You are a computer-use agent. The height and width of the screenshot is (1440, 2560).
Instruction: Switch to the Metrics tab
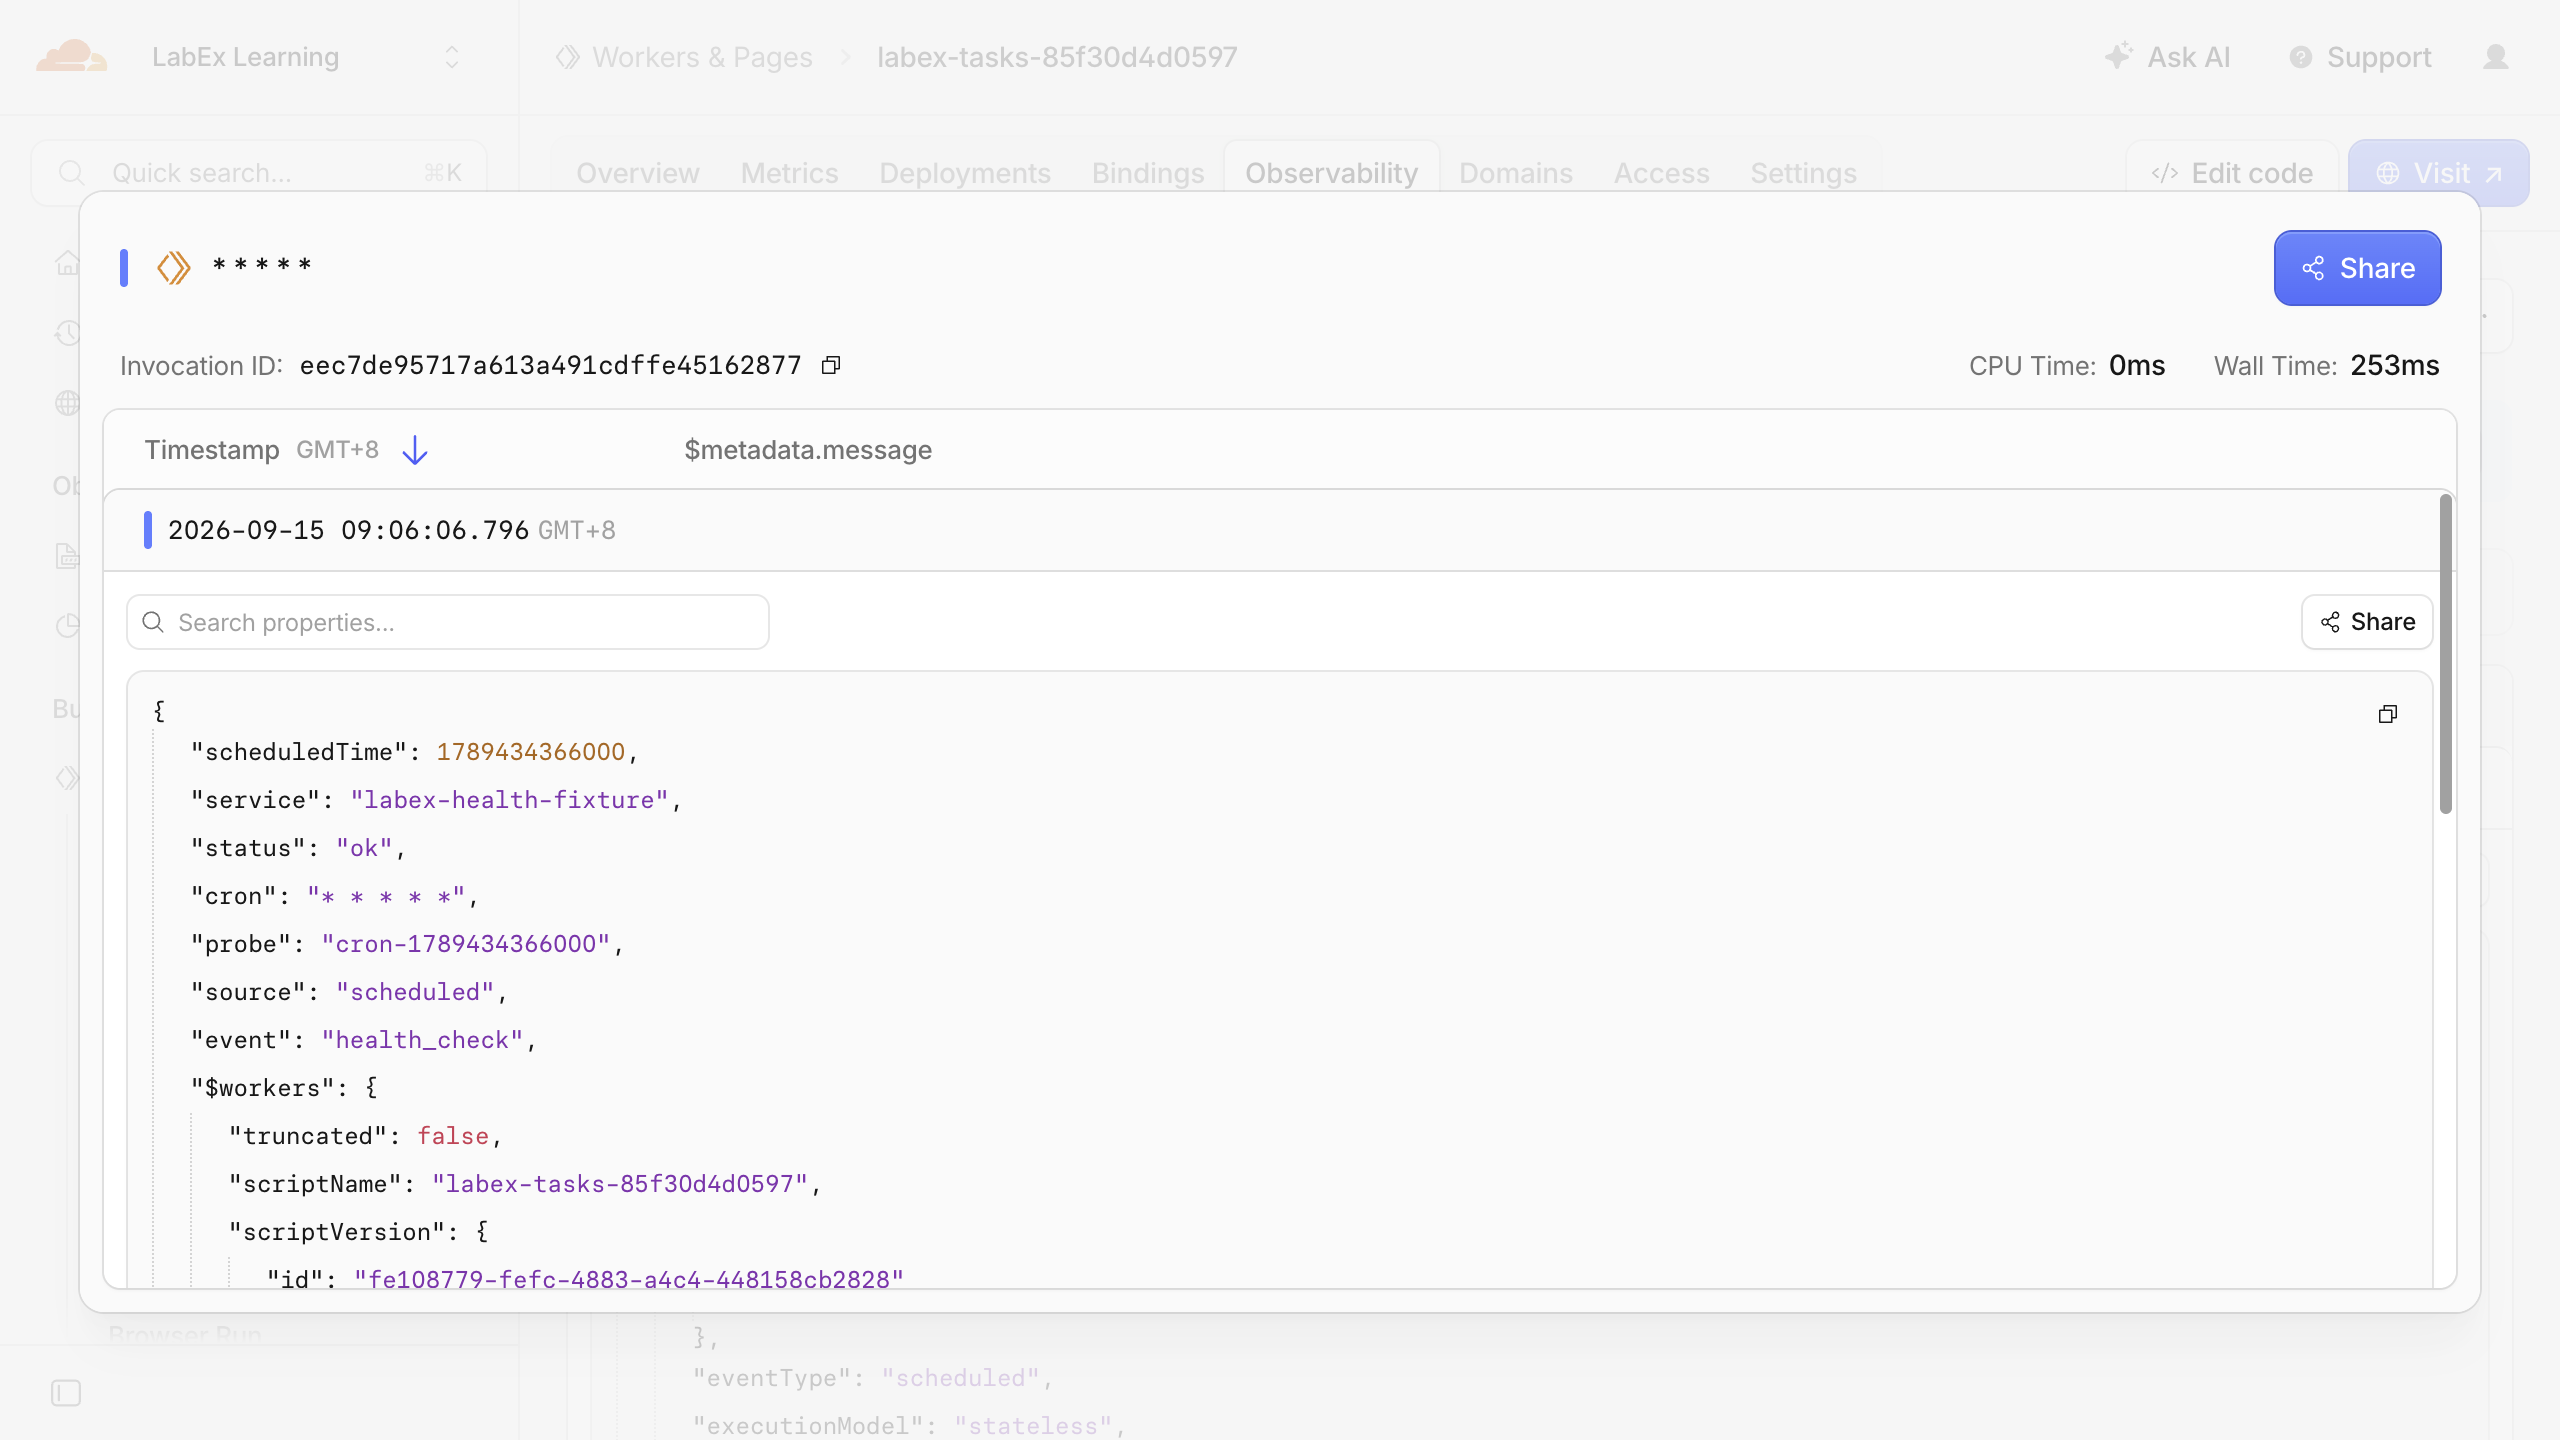(x=789, y=173)
